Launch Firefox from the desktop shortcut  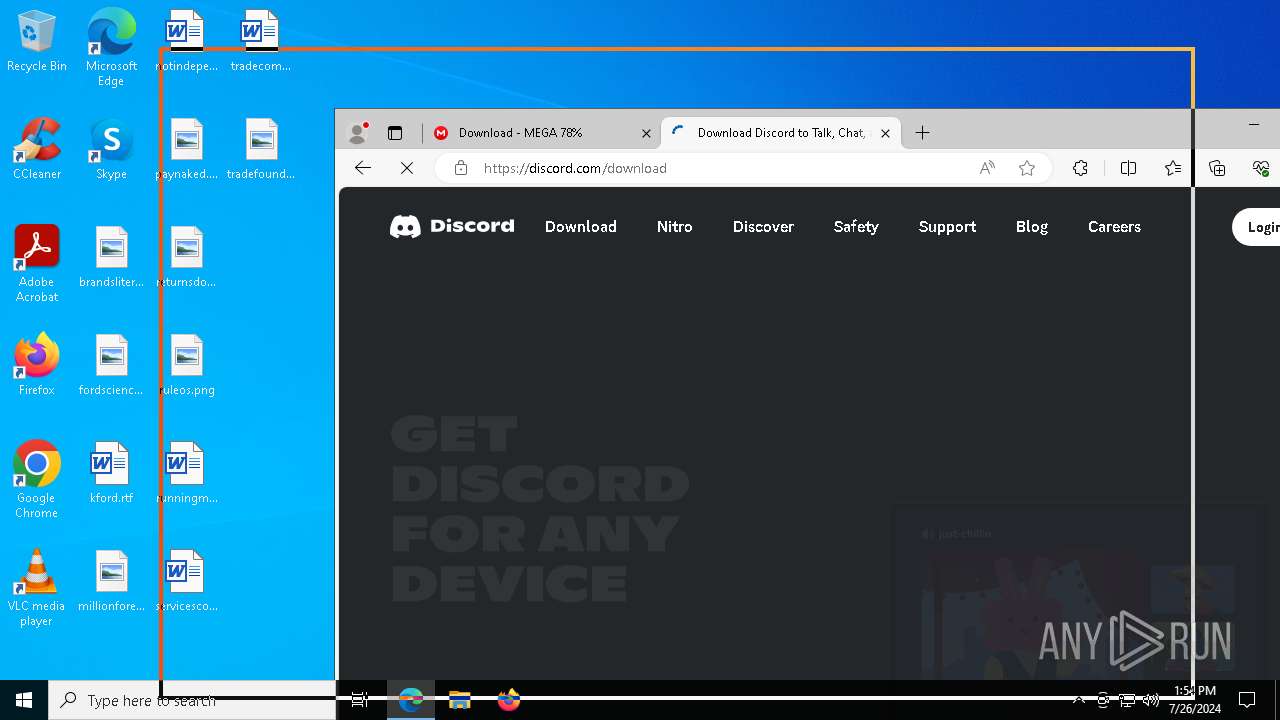click(x=37, y=365)
